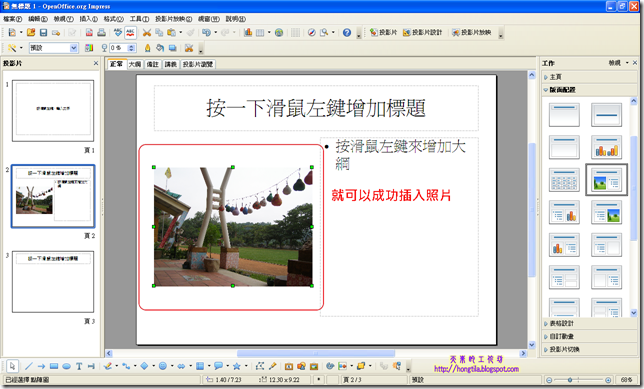Screen dimensions: 644x389
Task: Click the Paste clipboard icon
Action: [171, 32]
